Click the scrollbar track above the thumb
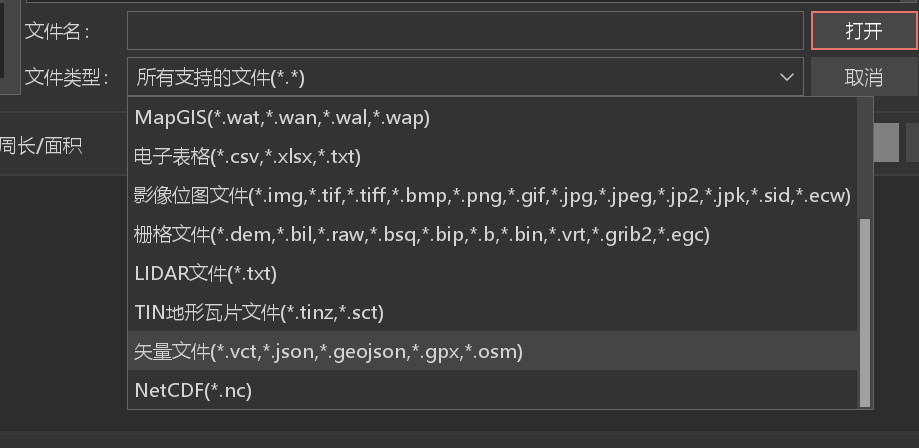 click(864, 158)
